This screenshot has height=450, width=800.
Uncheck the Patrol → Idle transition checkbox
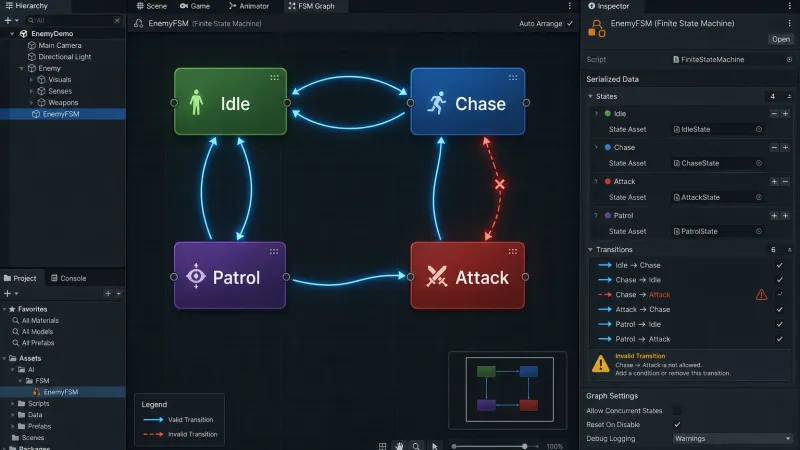pos(779,324)
